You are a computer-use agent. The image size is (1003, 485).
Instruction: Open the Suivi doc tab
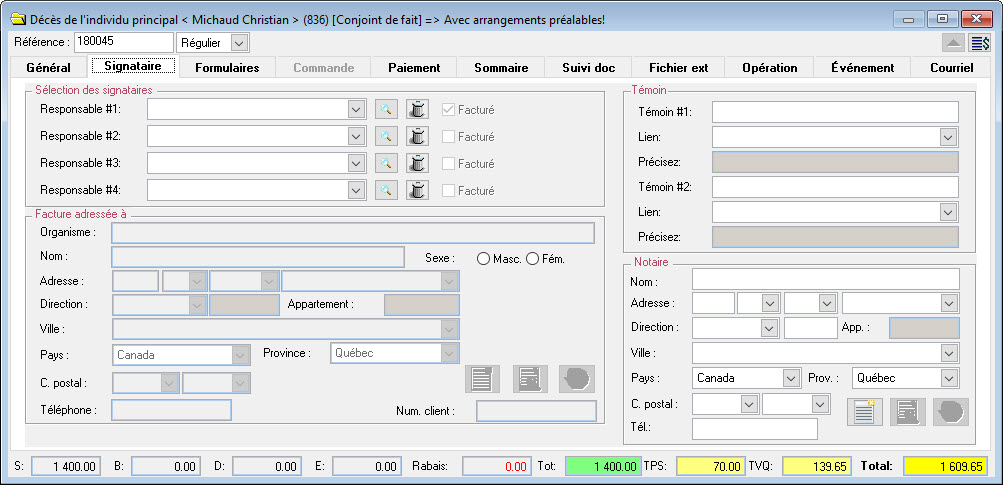(x=588, y=67)
